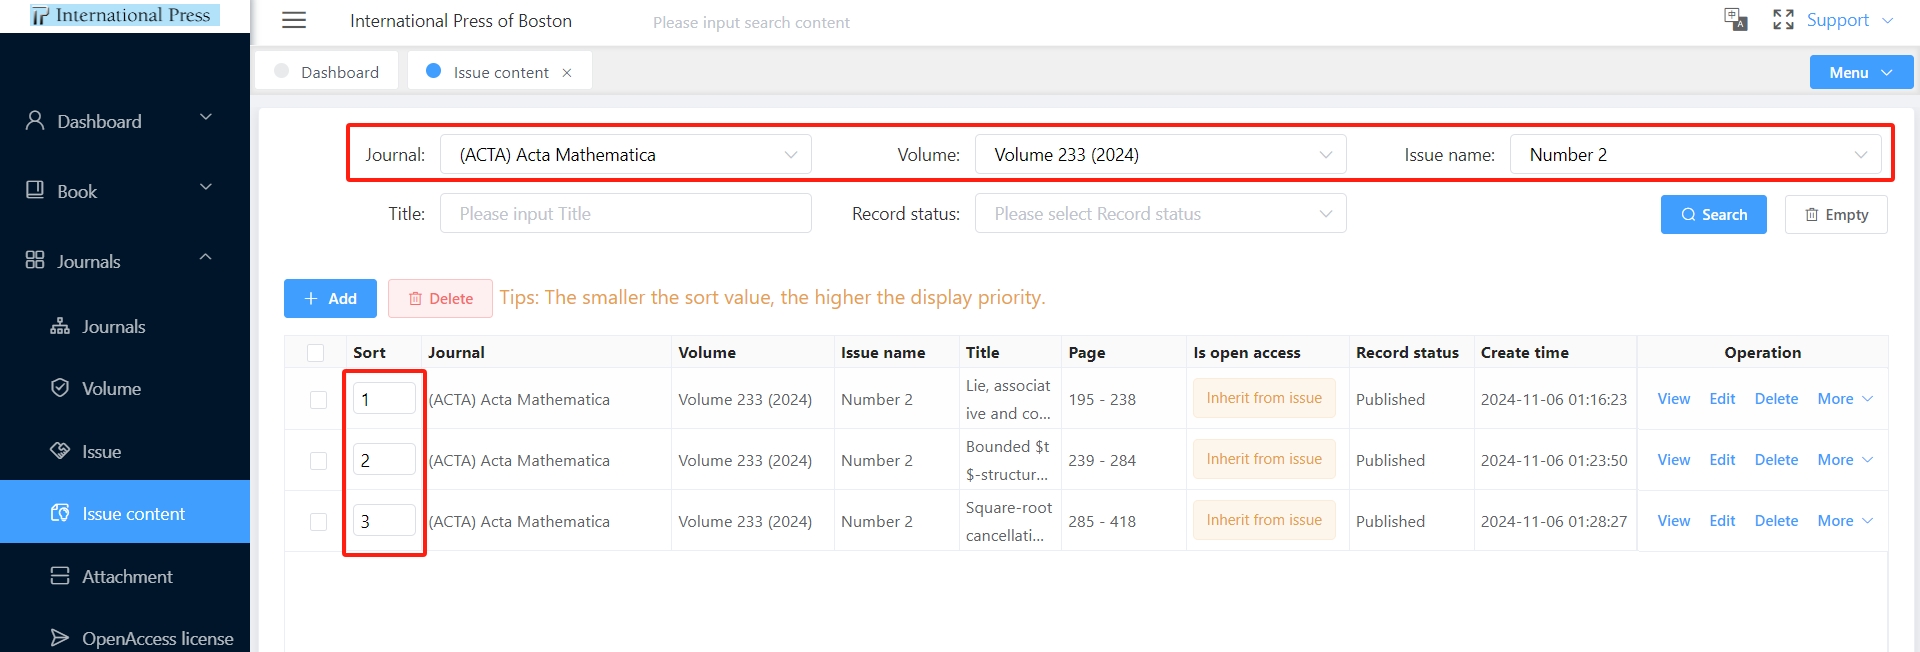
Task: Open Attachment menu item
Action: [125, 577]
